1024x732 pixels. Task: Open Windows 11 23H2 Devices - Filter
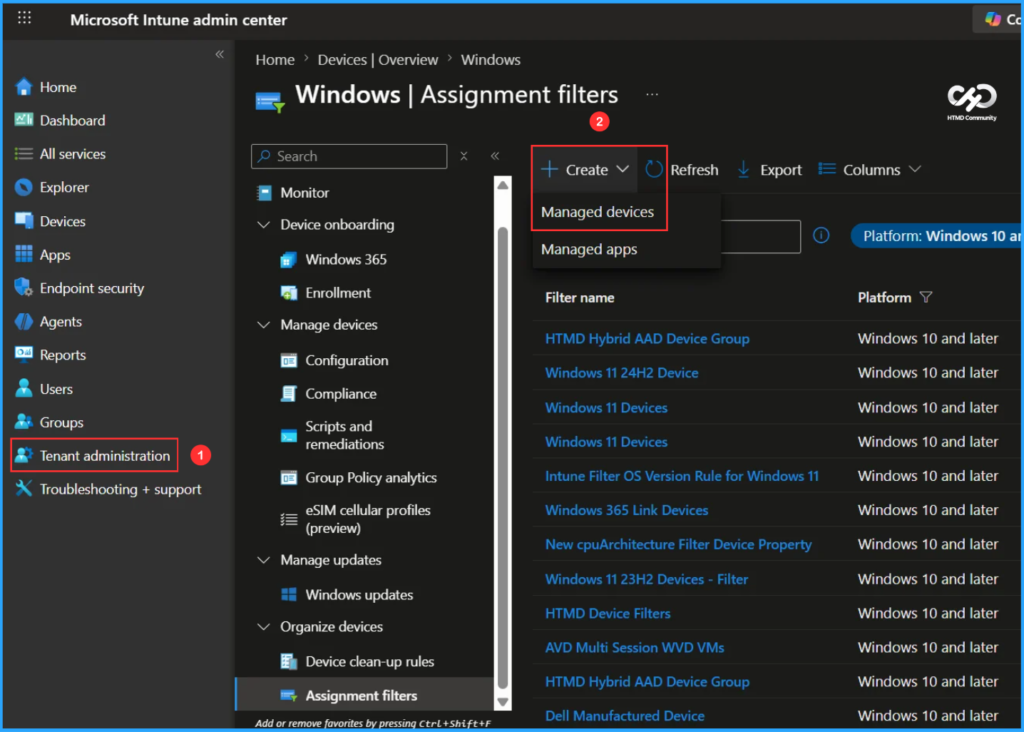647,579
